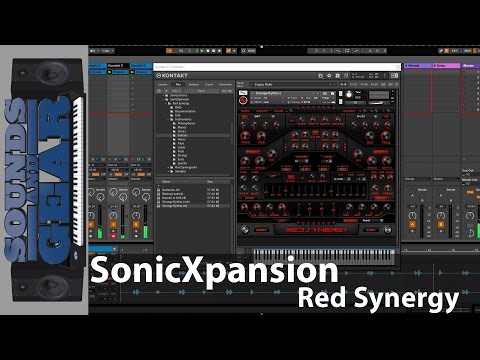Collapse the Instruments folder expander
The height and width of the screenshot is (360, 480).
tap(168, 119)
